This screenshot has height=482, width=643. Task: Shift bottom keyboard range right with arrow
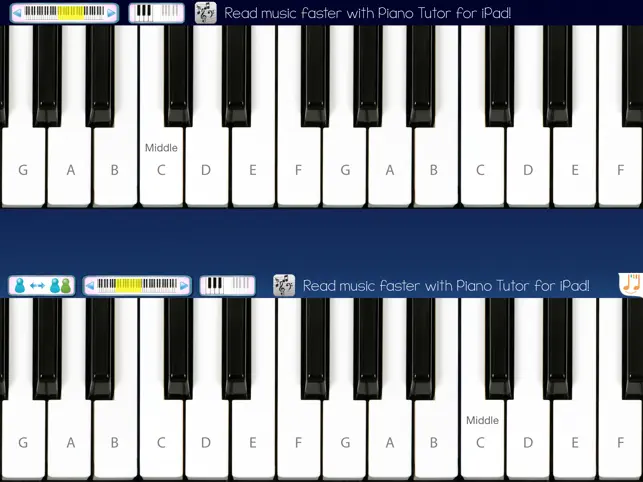[184, 286]
